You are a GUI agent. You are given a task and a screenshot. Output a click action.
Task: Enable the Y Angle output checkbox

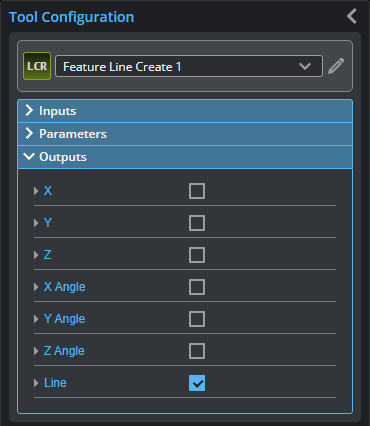click(197, 319)
